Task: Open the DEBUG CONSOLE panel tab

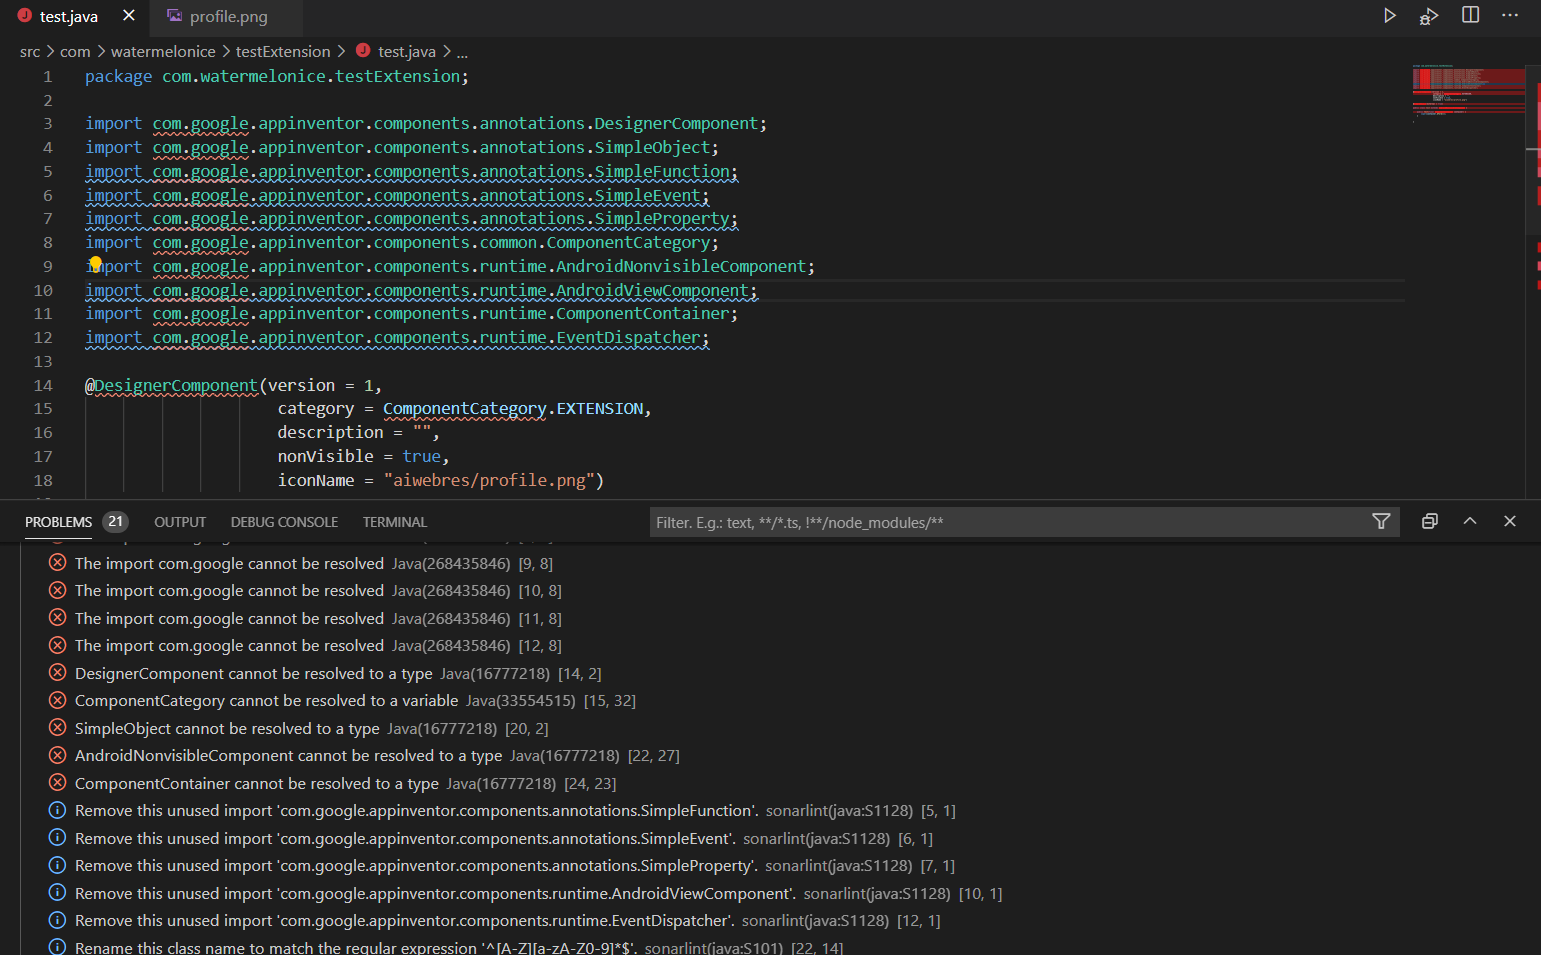Action: 284,522
